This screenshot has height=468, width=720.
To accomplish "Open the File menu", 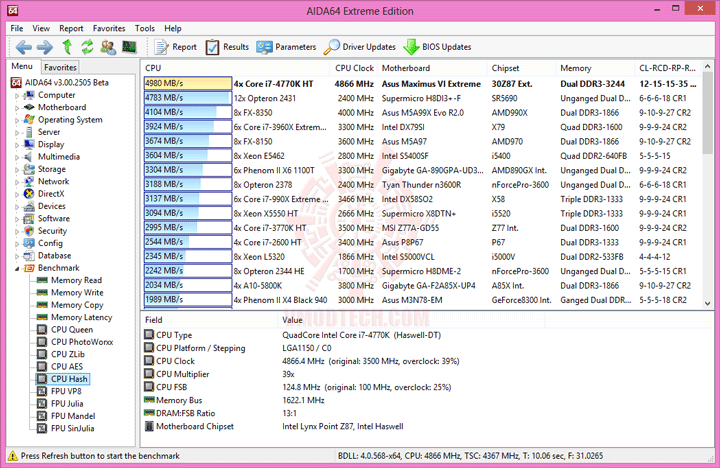I will coord(17,28).
